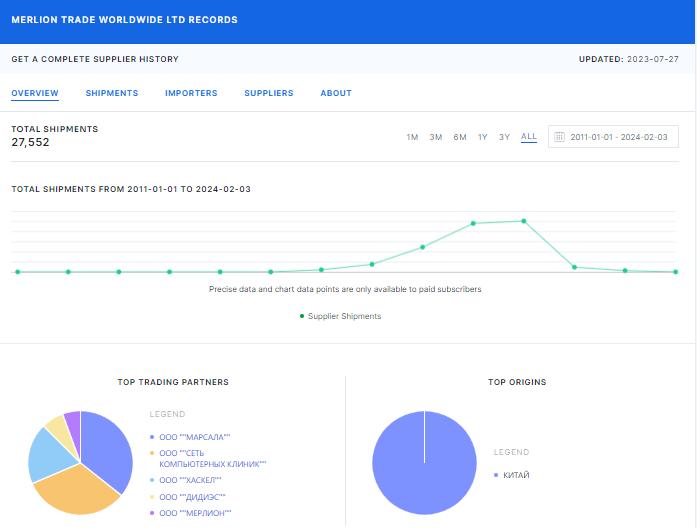Click the Top Origins heading
Screen dimensions: 697x528
(517, 382)
